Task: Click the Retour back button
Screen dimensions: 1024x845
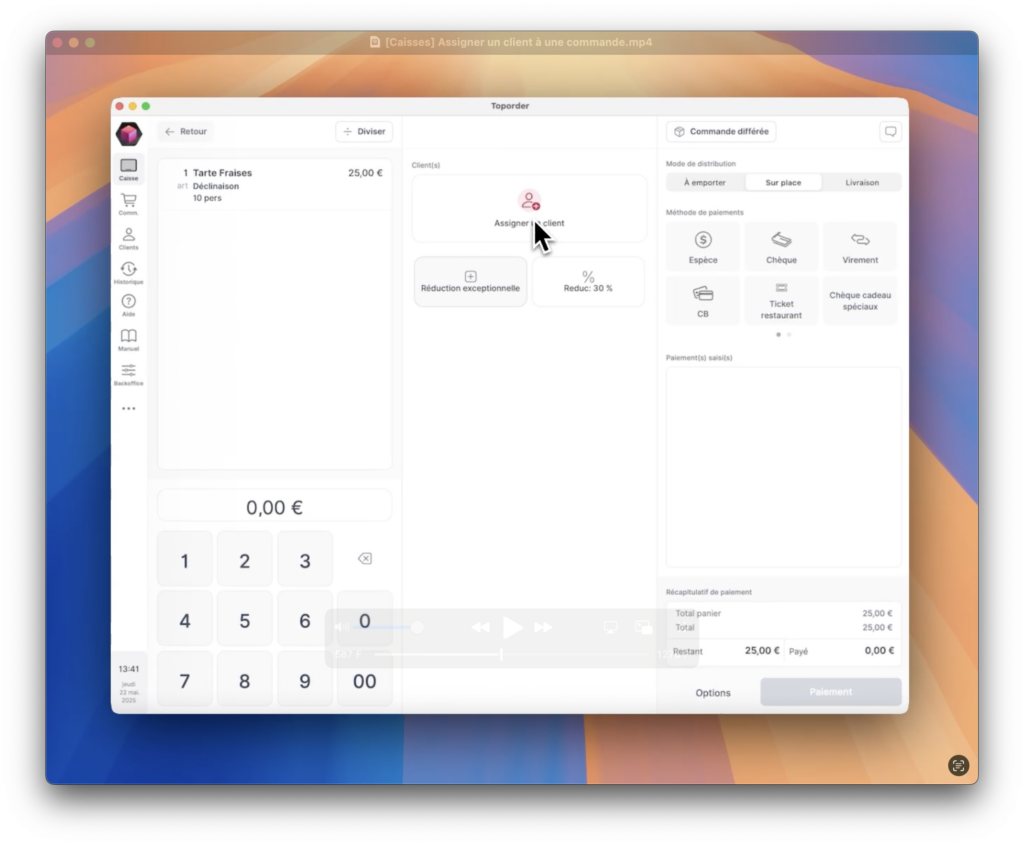Action: [185, 132]
